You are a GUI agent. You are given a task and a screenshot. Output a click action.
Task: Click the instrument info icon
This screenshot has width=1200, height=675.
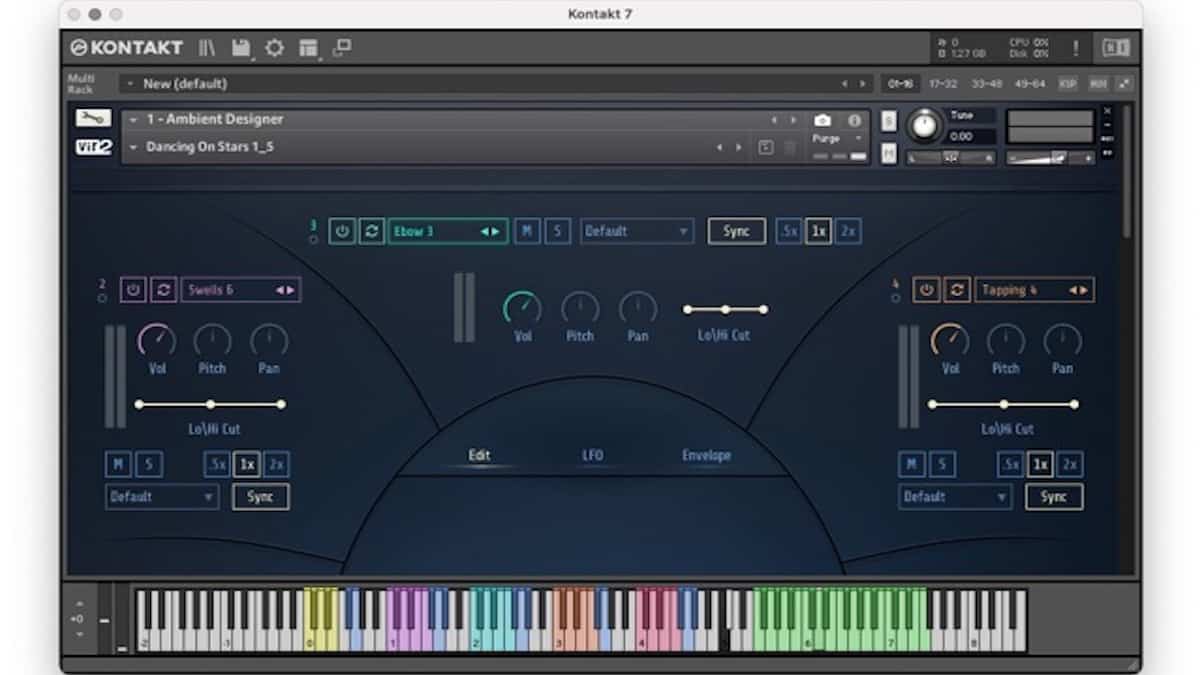coord(854,120)
